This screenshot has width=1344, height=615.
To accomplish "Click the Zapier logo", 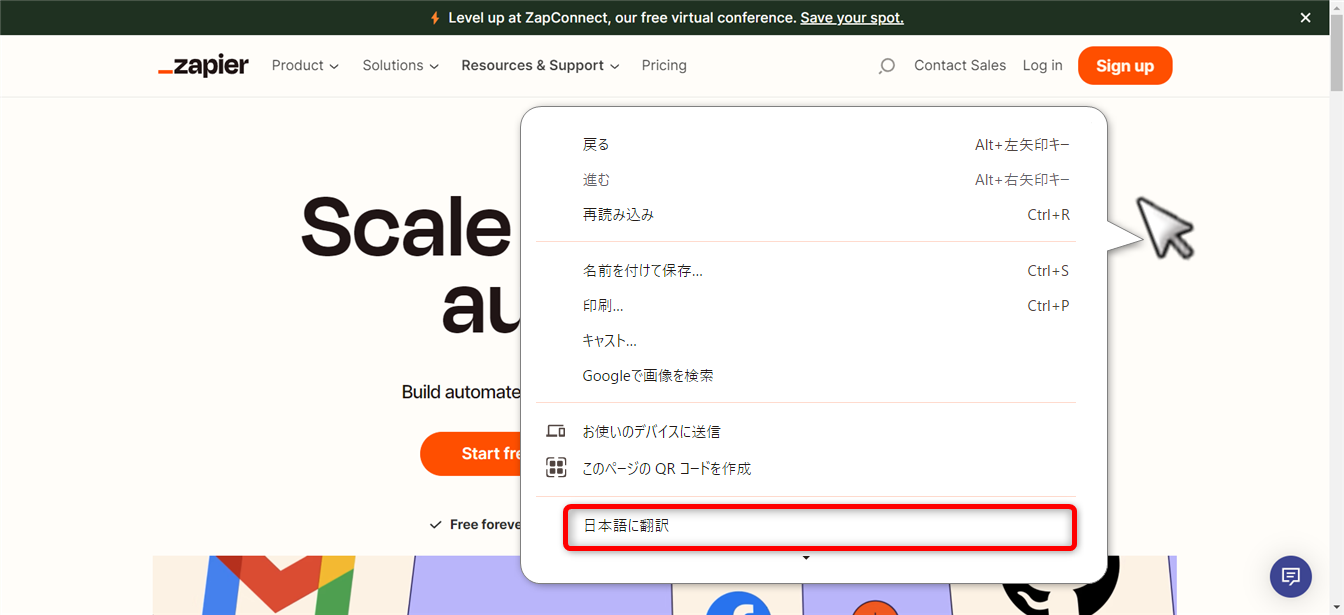I will click(203, 65).
